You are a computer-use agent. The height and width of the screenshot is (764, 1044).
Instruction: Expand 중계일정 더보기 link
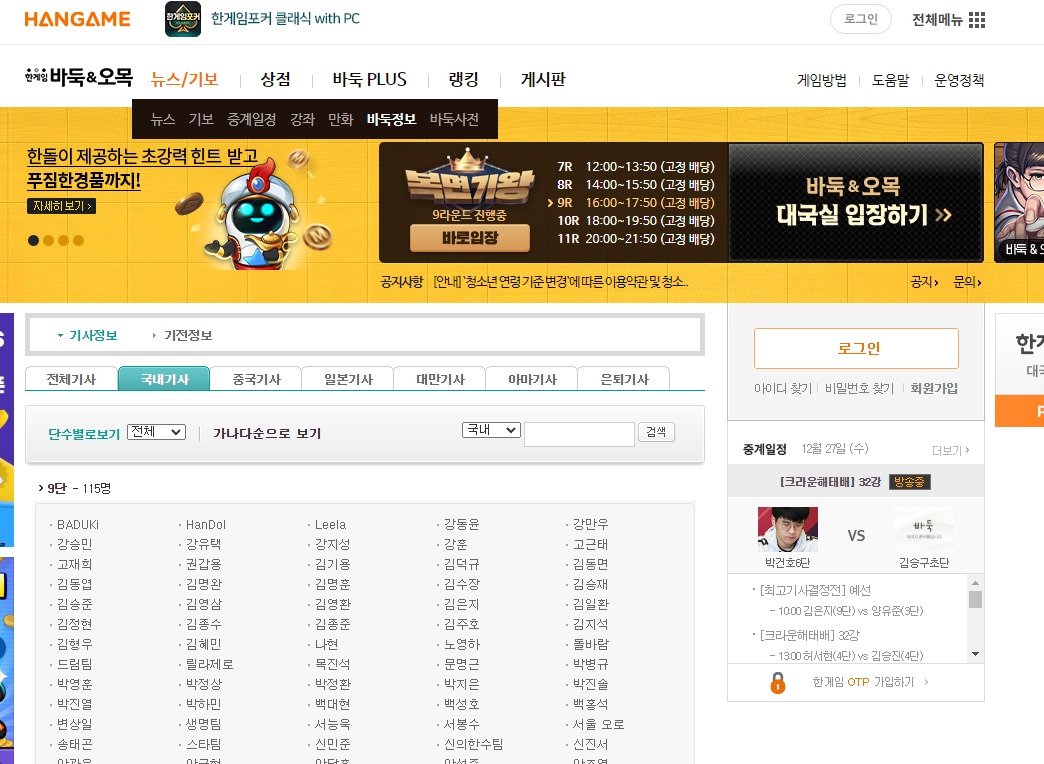point(951,451)
